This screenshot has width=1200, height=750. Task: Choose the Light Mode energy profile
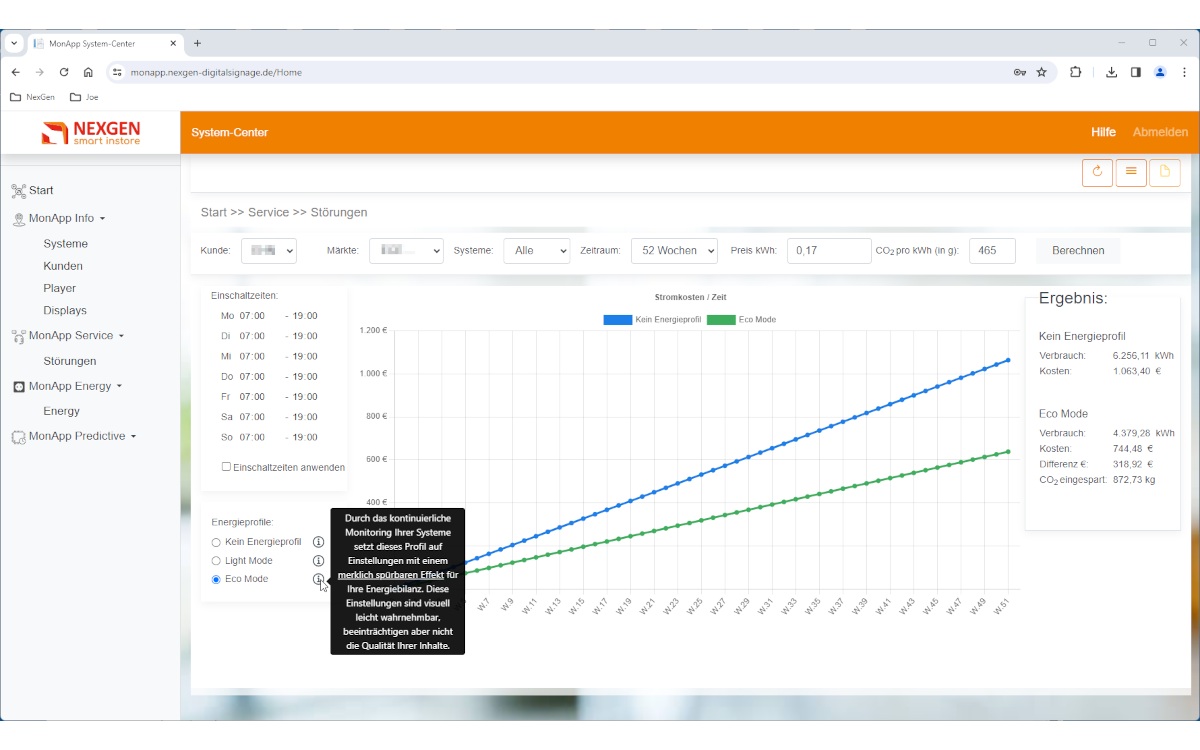point(216,561)
